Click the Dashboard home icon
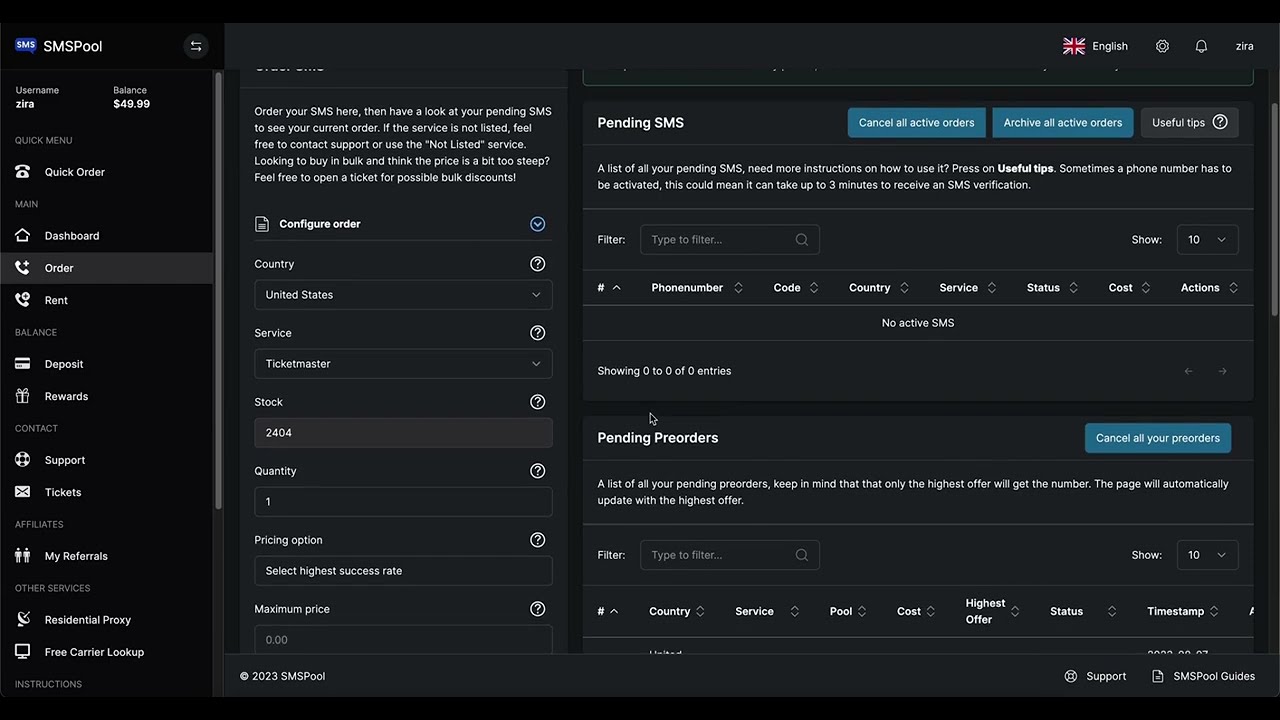The width and height of the screenshot is (1280, 720). pyautogui.click(x=23, y=236)
